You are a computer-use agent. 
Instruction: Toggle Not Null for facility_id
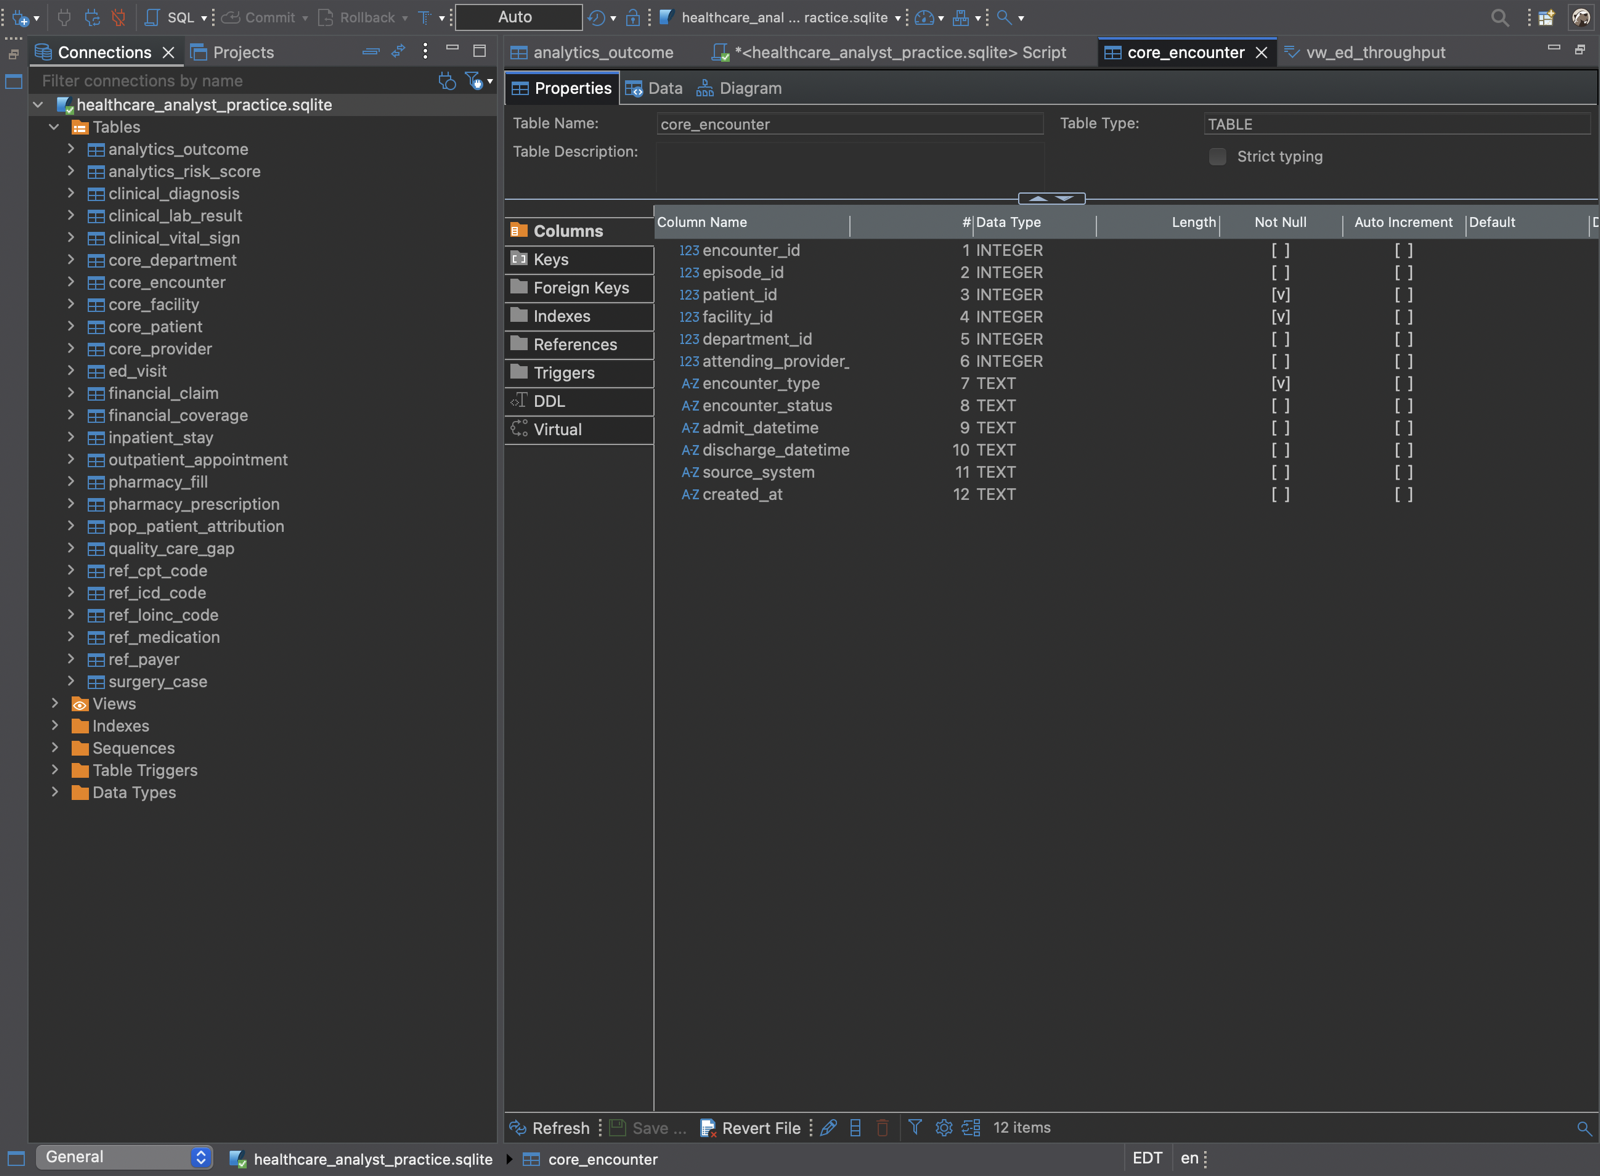click(1280, 317)
